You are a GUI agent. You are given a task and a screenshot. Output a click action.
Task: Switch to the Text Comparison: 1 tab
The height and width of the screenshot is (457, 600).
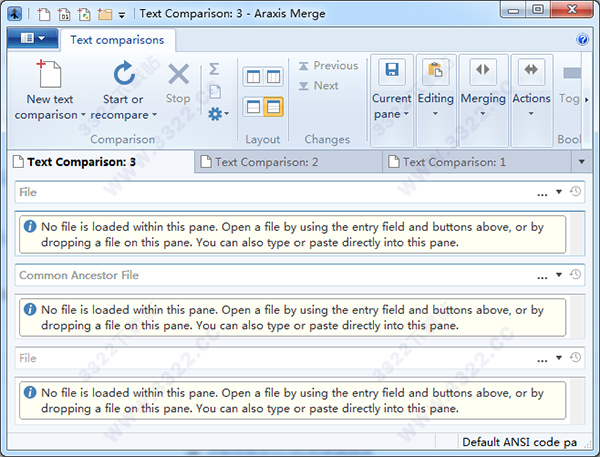pos(476,162)
